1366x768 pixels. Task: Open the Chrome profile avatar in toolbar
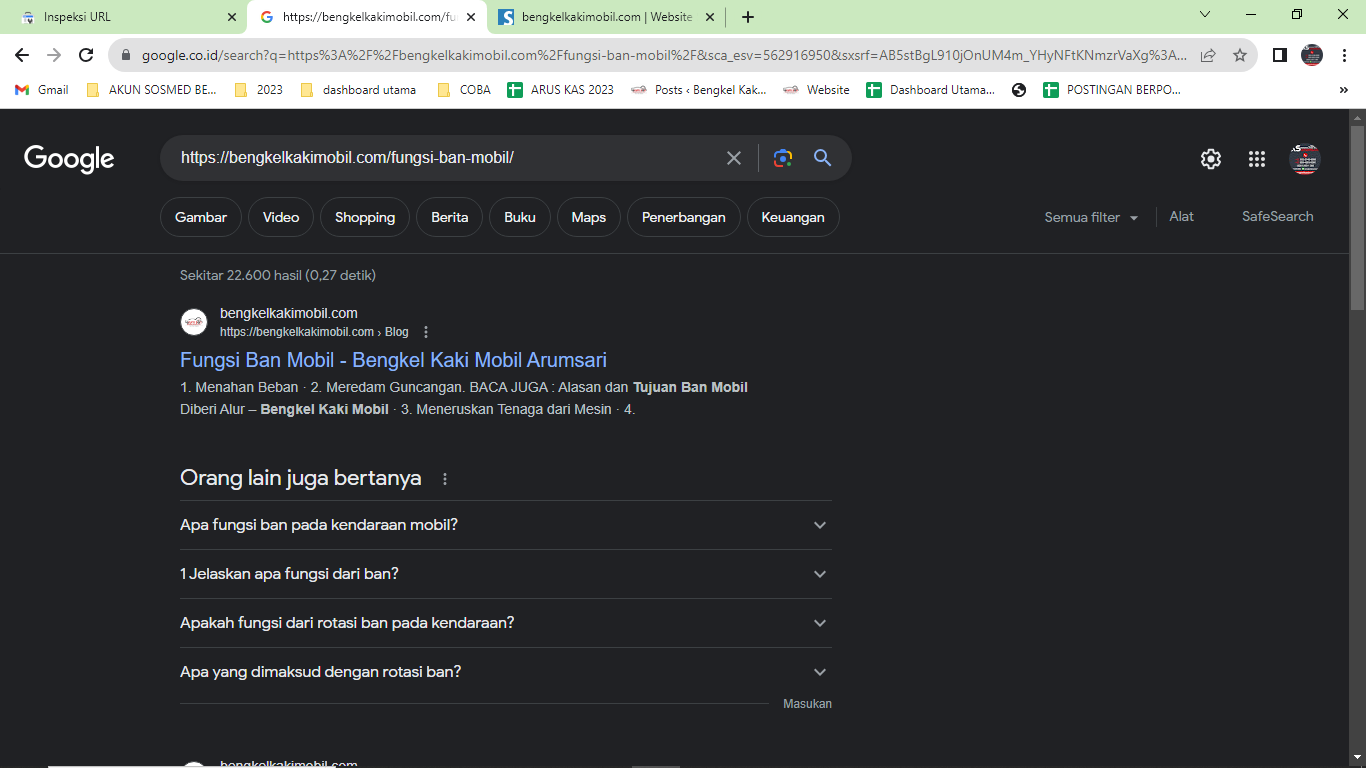point(1312,55)
